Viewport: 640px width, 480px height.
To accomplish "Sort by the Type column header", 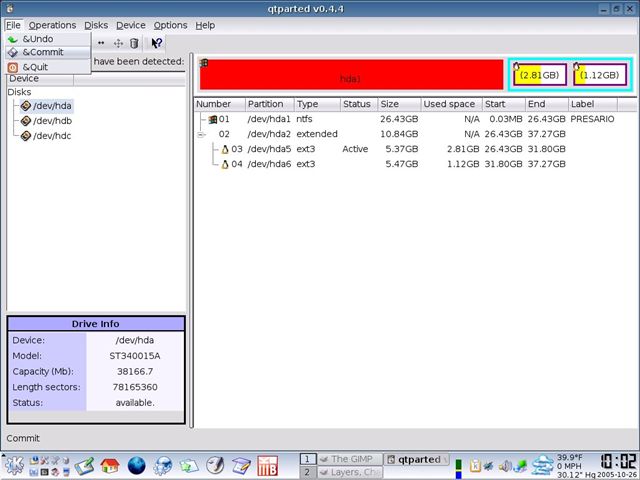I will tap(317, 104).
